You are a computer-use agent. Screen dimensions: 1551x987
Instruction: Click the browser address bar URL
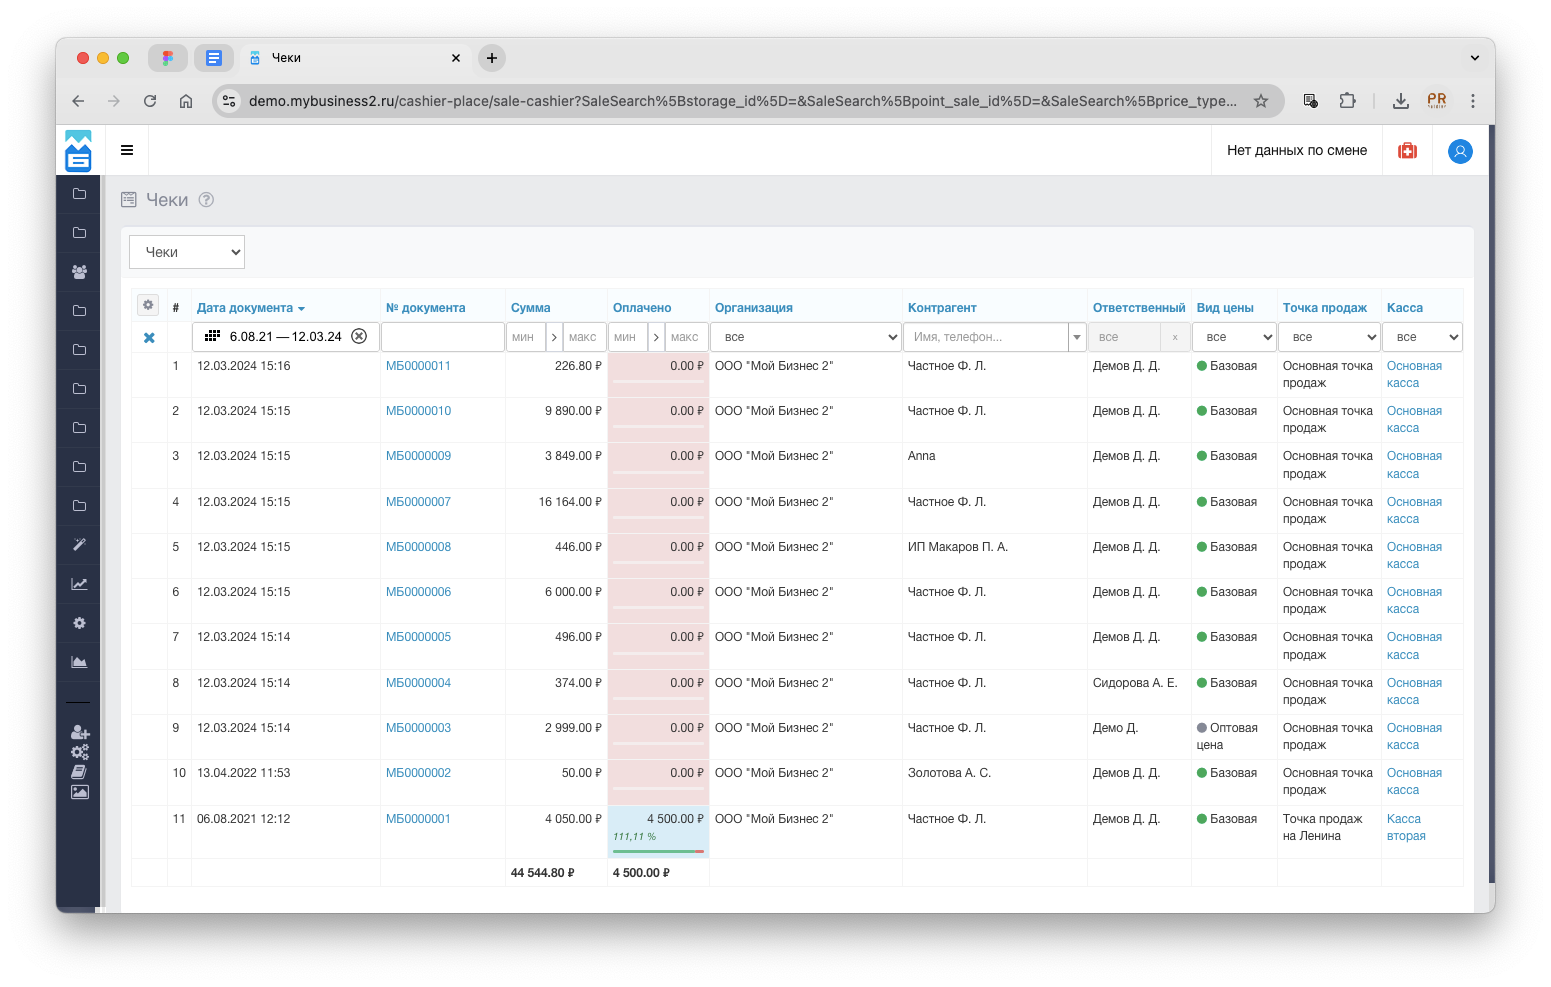pos(742,101)
